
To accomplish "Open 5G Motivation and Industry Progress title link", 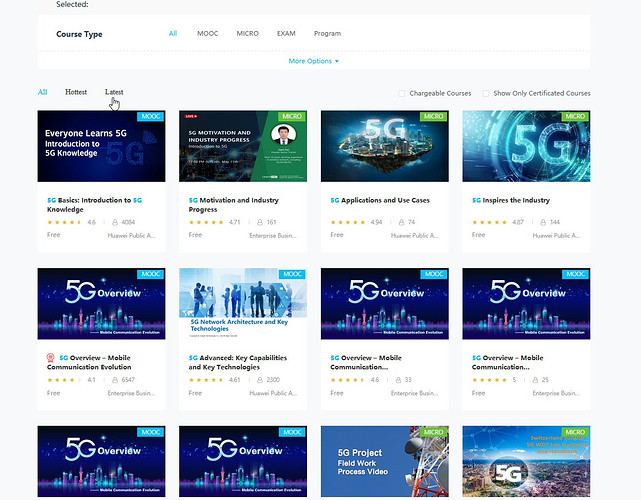I will [x=233, y=205].
